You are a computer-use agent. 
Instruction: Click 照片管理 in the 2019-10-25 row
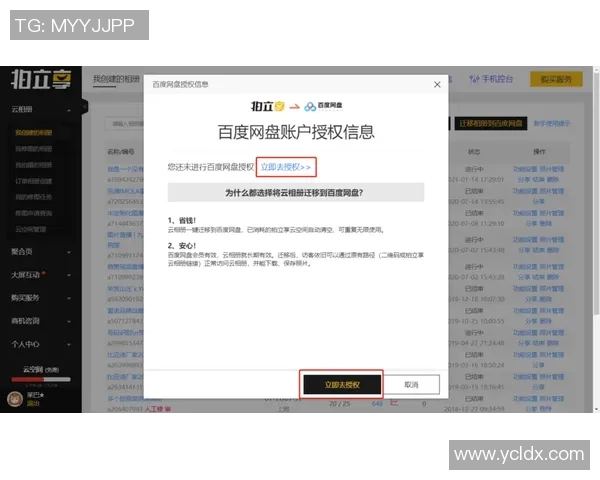(552, 310)
